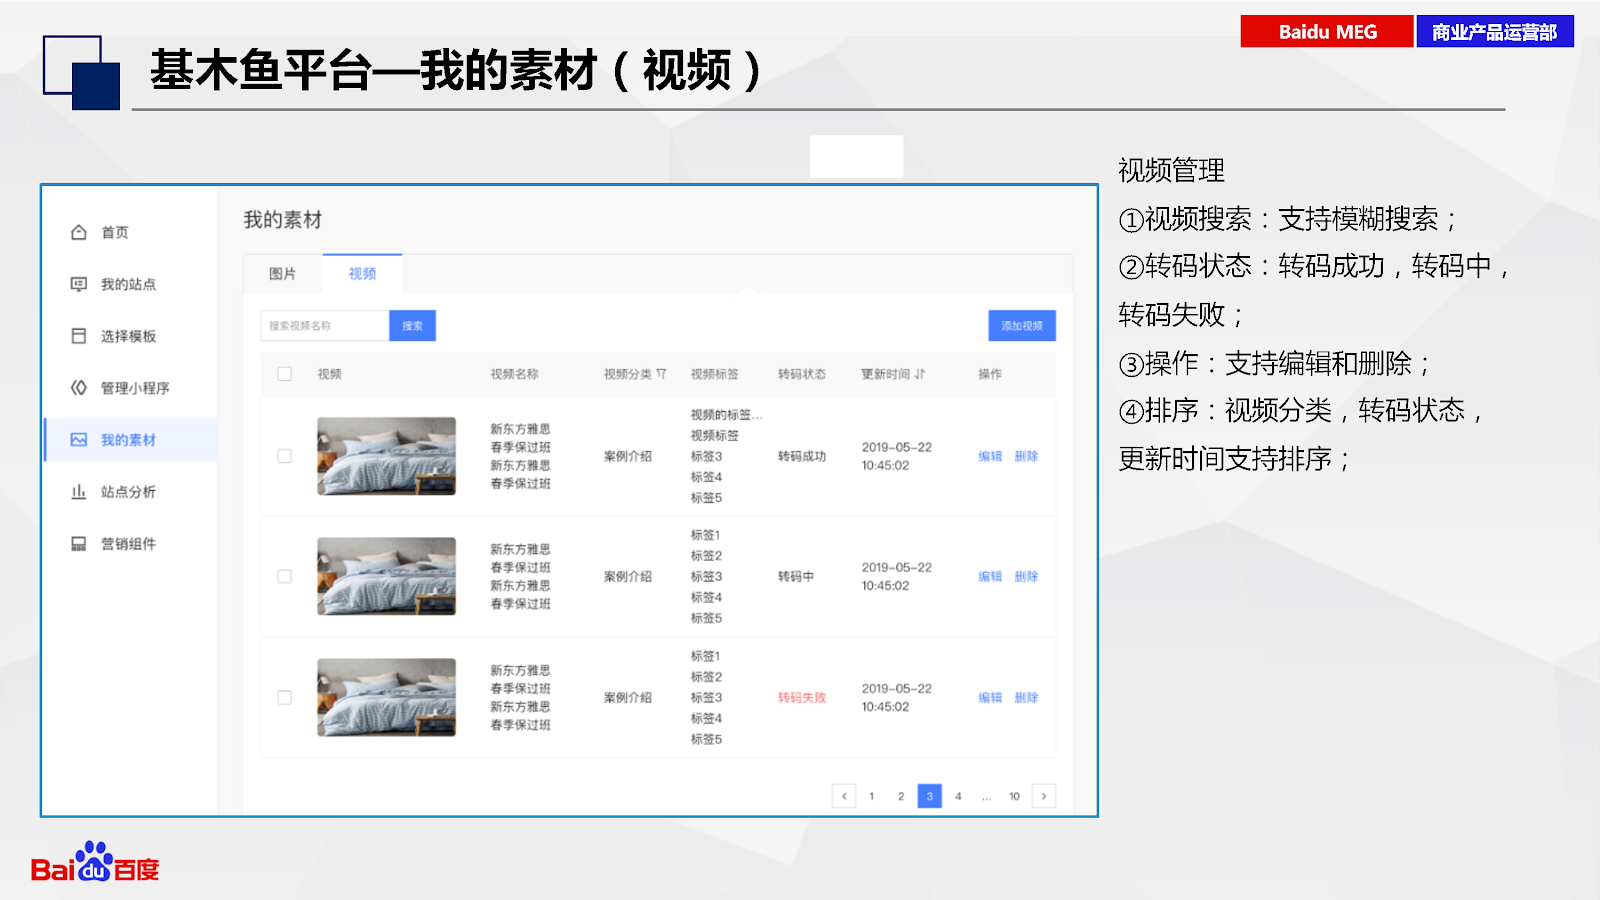Toggle the select-all checkbox in table header
This screenshot has width=1600, height=900.
point(285,374)
